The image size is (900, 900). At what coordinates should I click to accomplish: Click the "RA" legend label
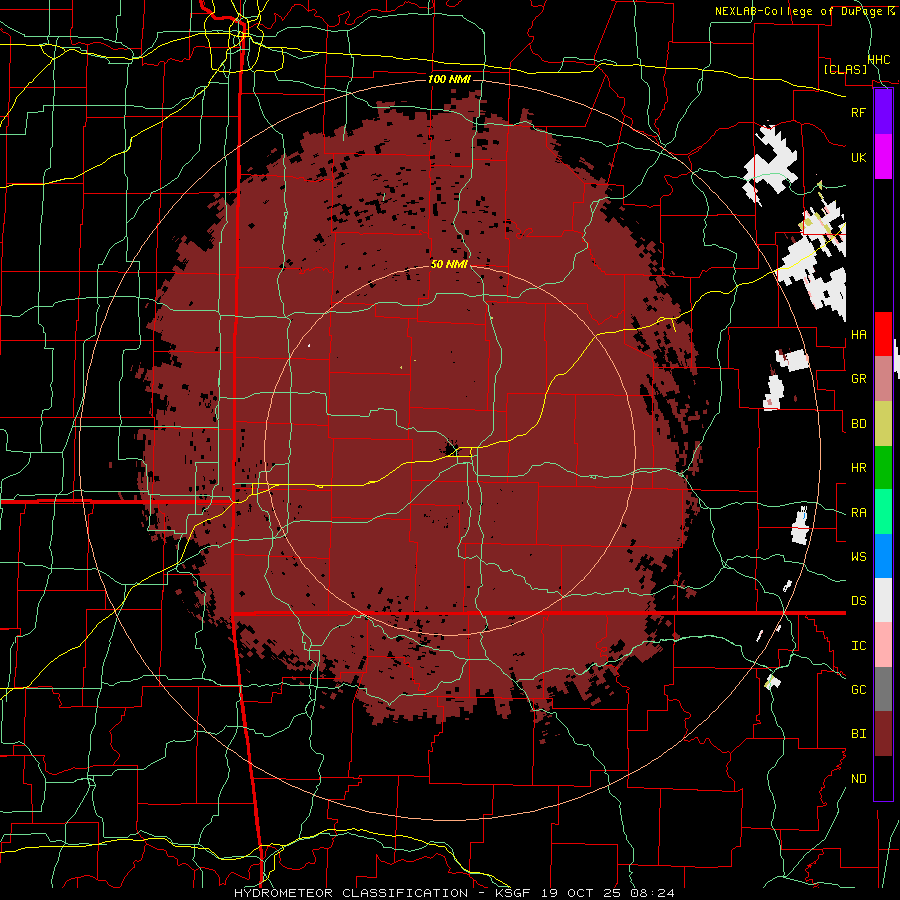point(858,513)
